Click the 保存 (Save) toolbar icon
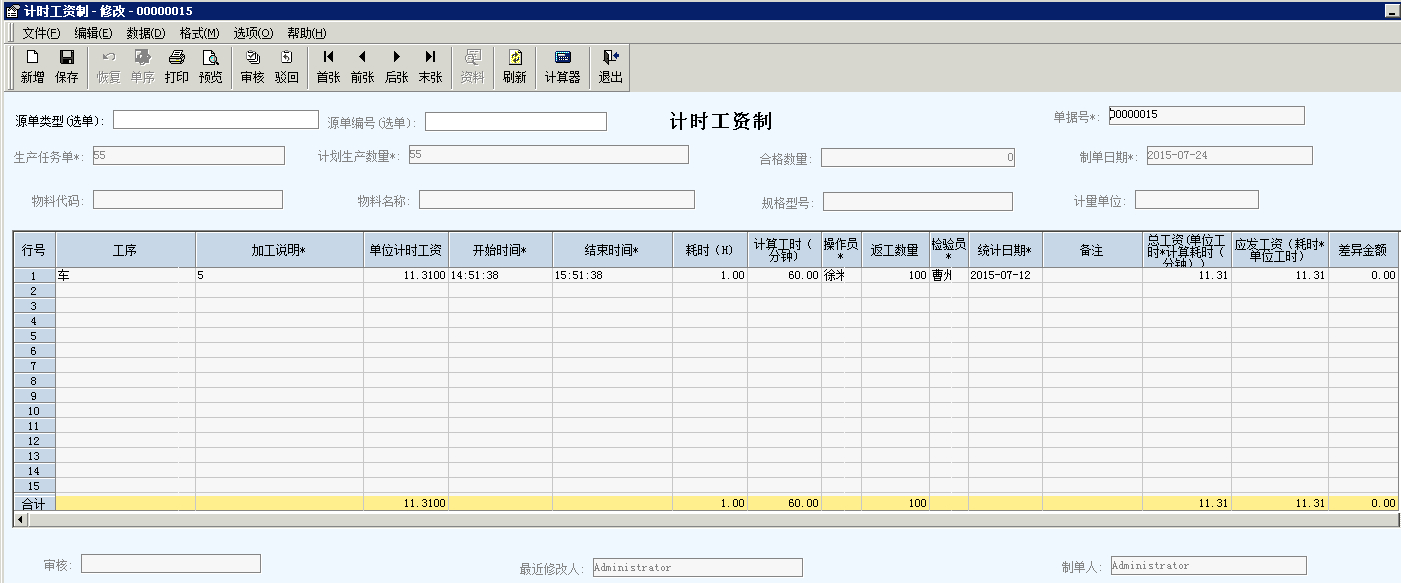This screenshot has height=583, width=1401. tap(67, 67)
